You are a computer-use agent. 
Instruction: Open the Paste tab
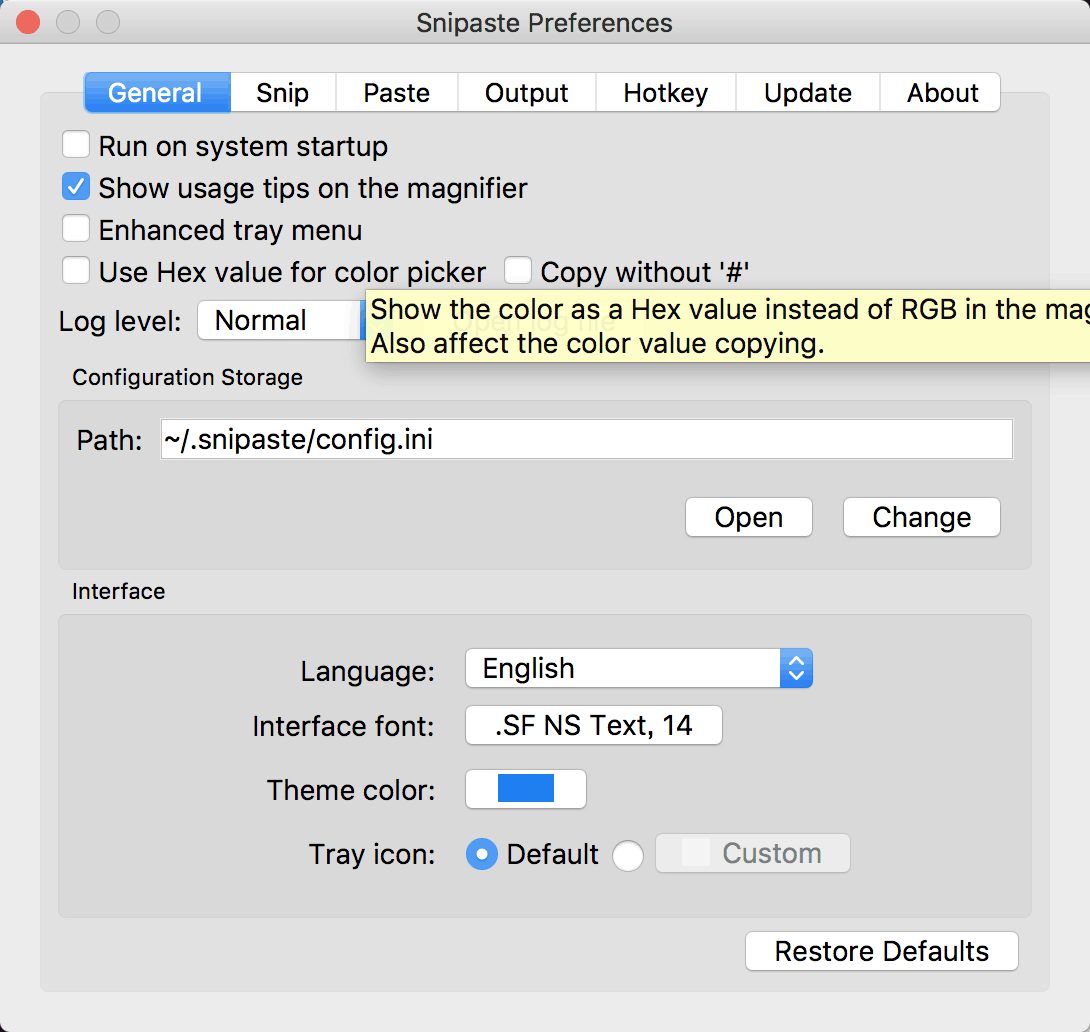coord(397,92)
